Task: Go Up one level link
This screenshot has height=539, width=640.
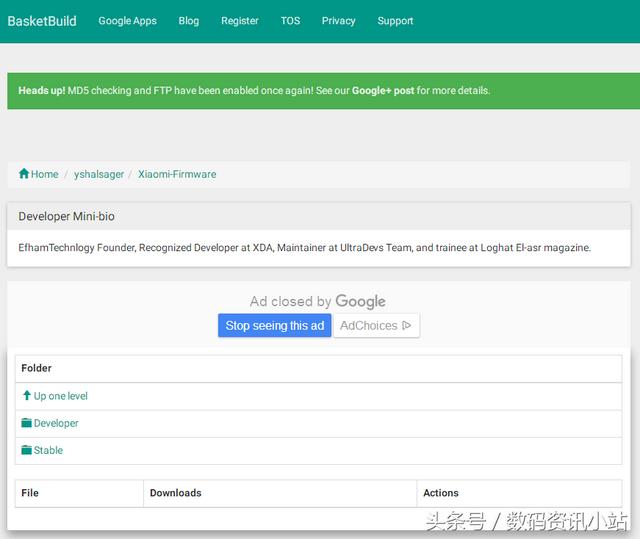Action: (x=60, y=396)
